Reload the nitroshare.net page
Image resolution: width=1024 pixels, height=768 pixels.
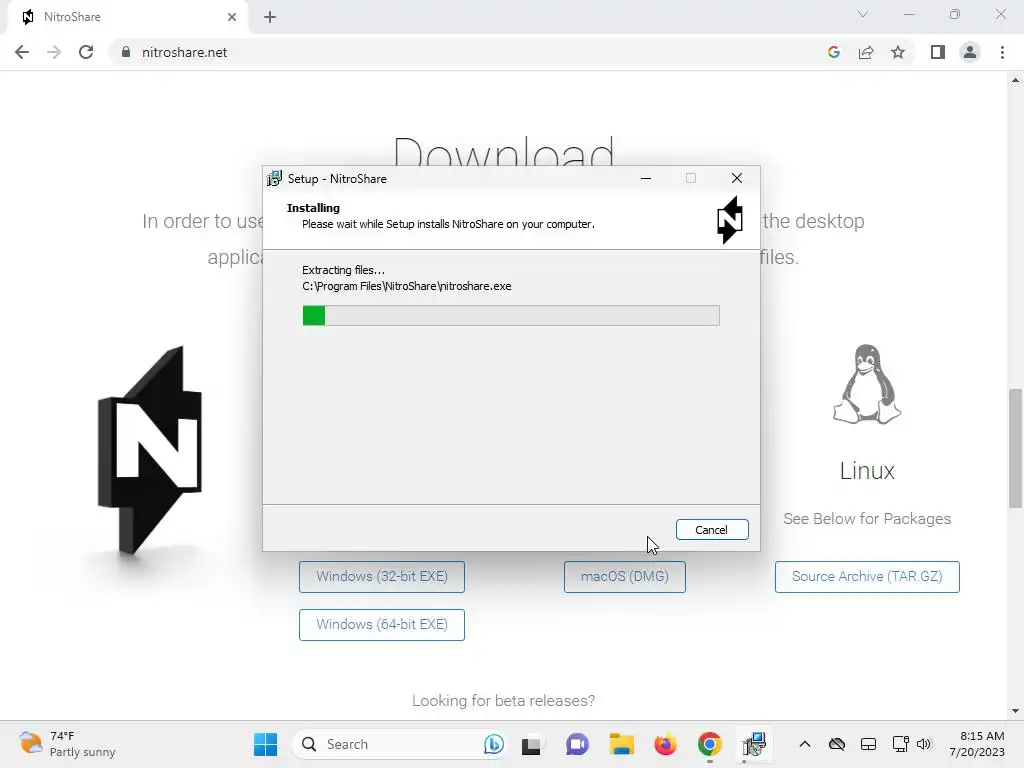(86, 52)
